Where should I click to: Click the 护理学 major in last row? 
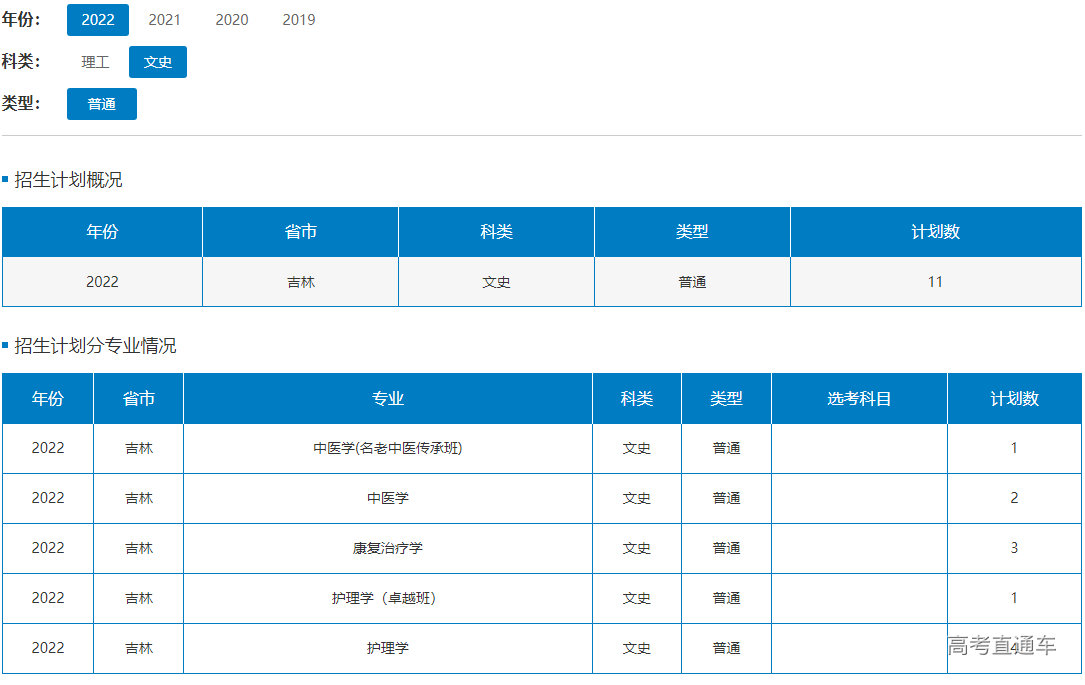pyautogui.click(x=388, y=648)
